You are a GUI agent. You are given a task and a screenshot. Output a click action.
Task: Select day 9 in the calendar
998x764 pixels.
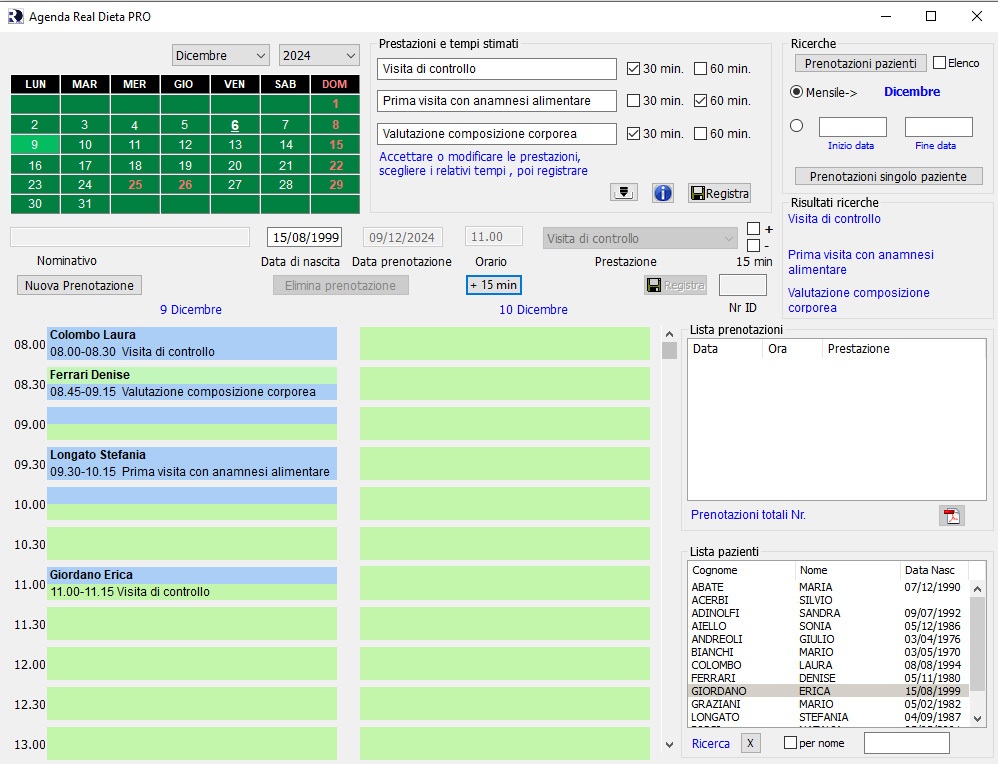(x=35, y=145)
